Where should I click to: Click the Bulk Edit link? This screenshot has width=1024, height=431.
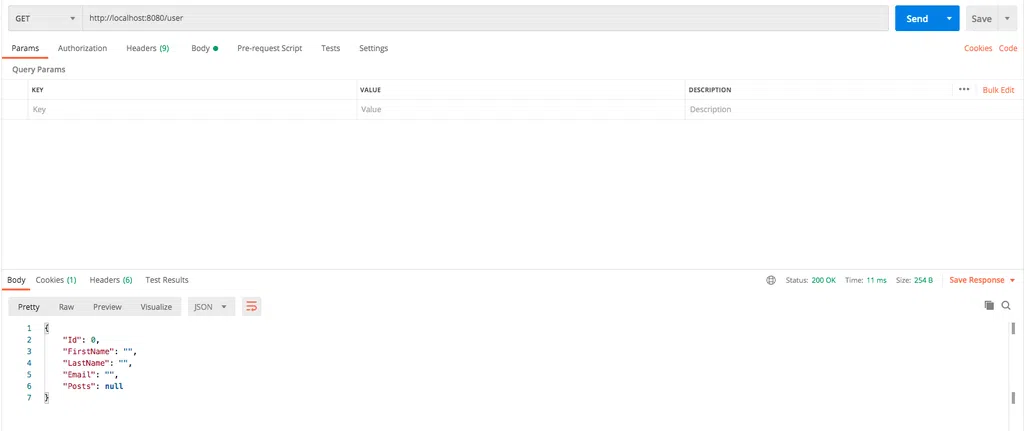tap(999, 90)
